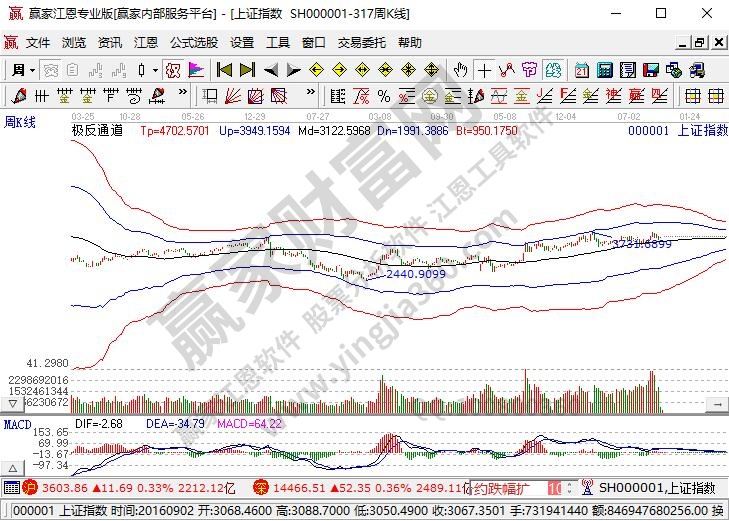729x521 pixels.
Task: Select the percent line drawing tool
Action: (382, 96)
